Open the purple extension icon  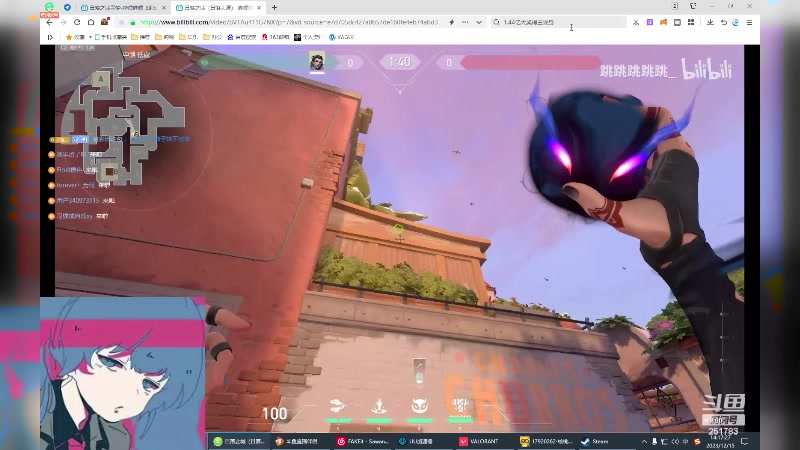coord(649,22)
